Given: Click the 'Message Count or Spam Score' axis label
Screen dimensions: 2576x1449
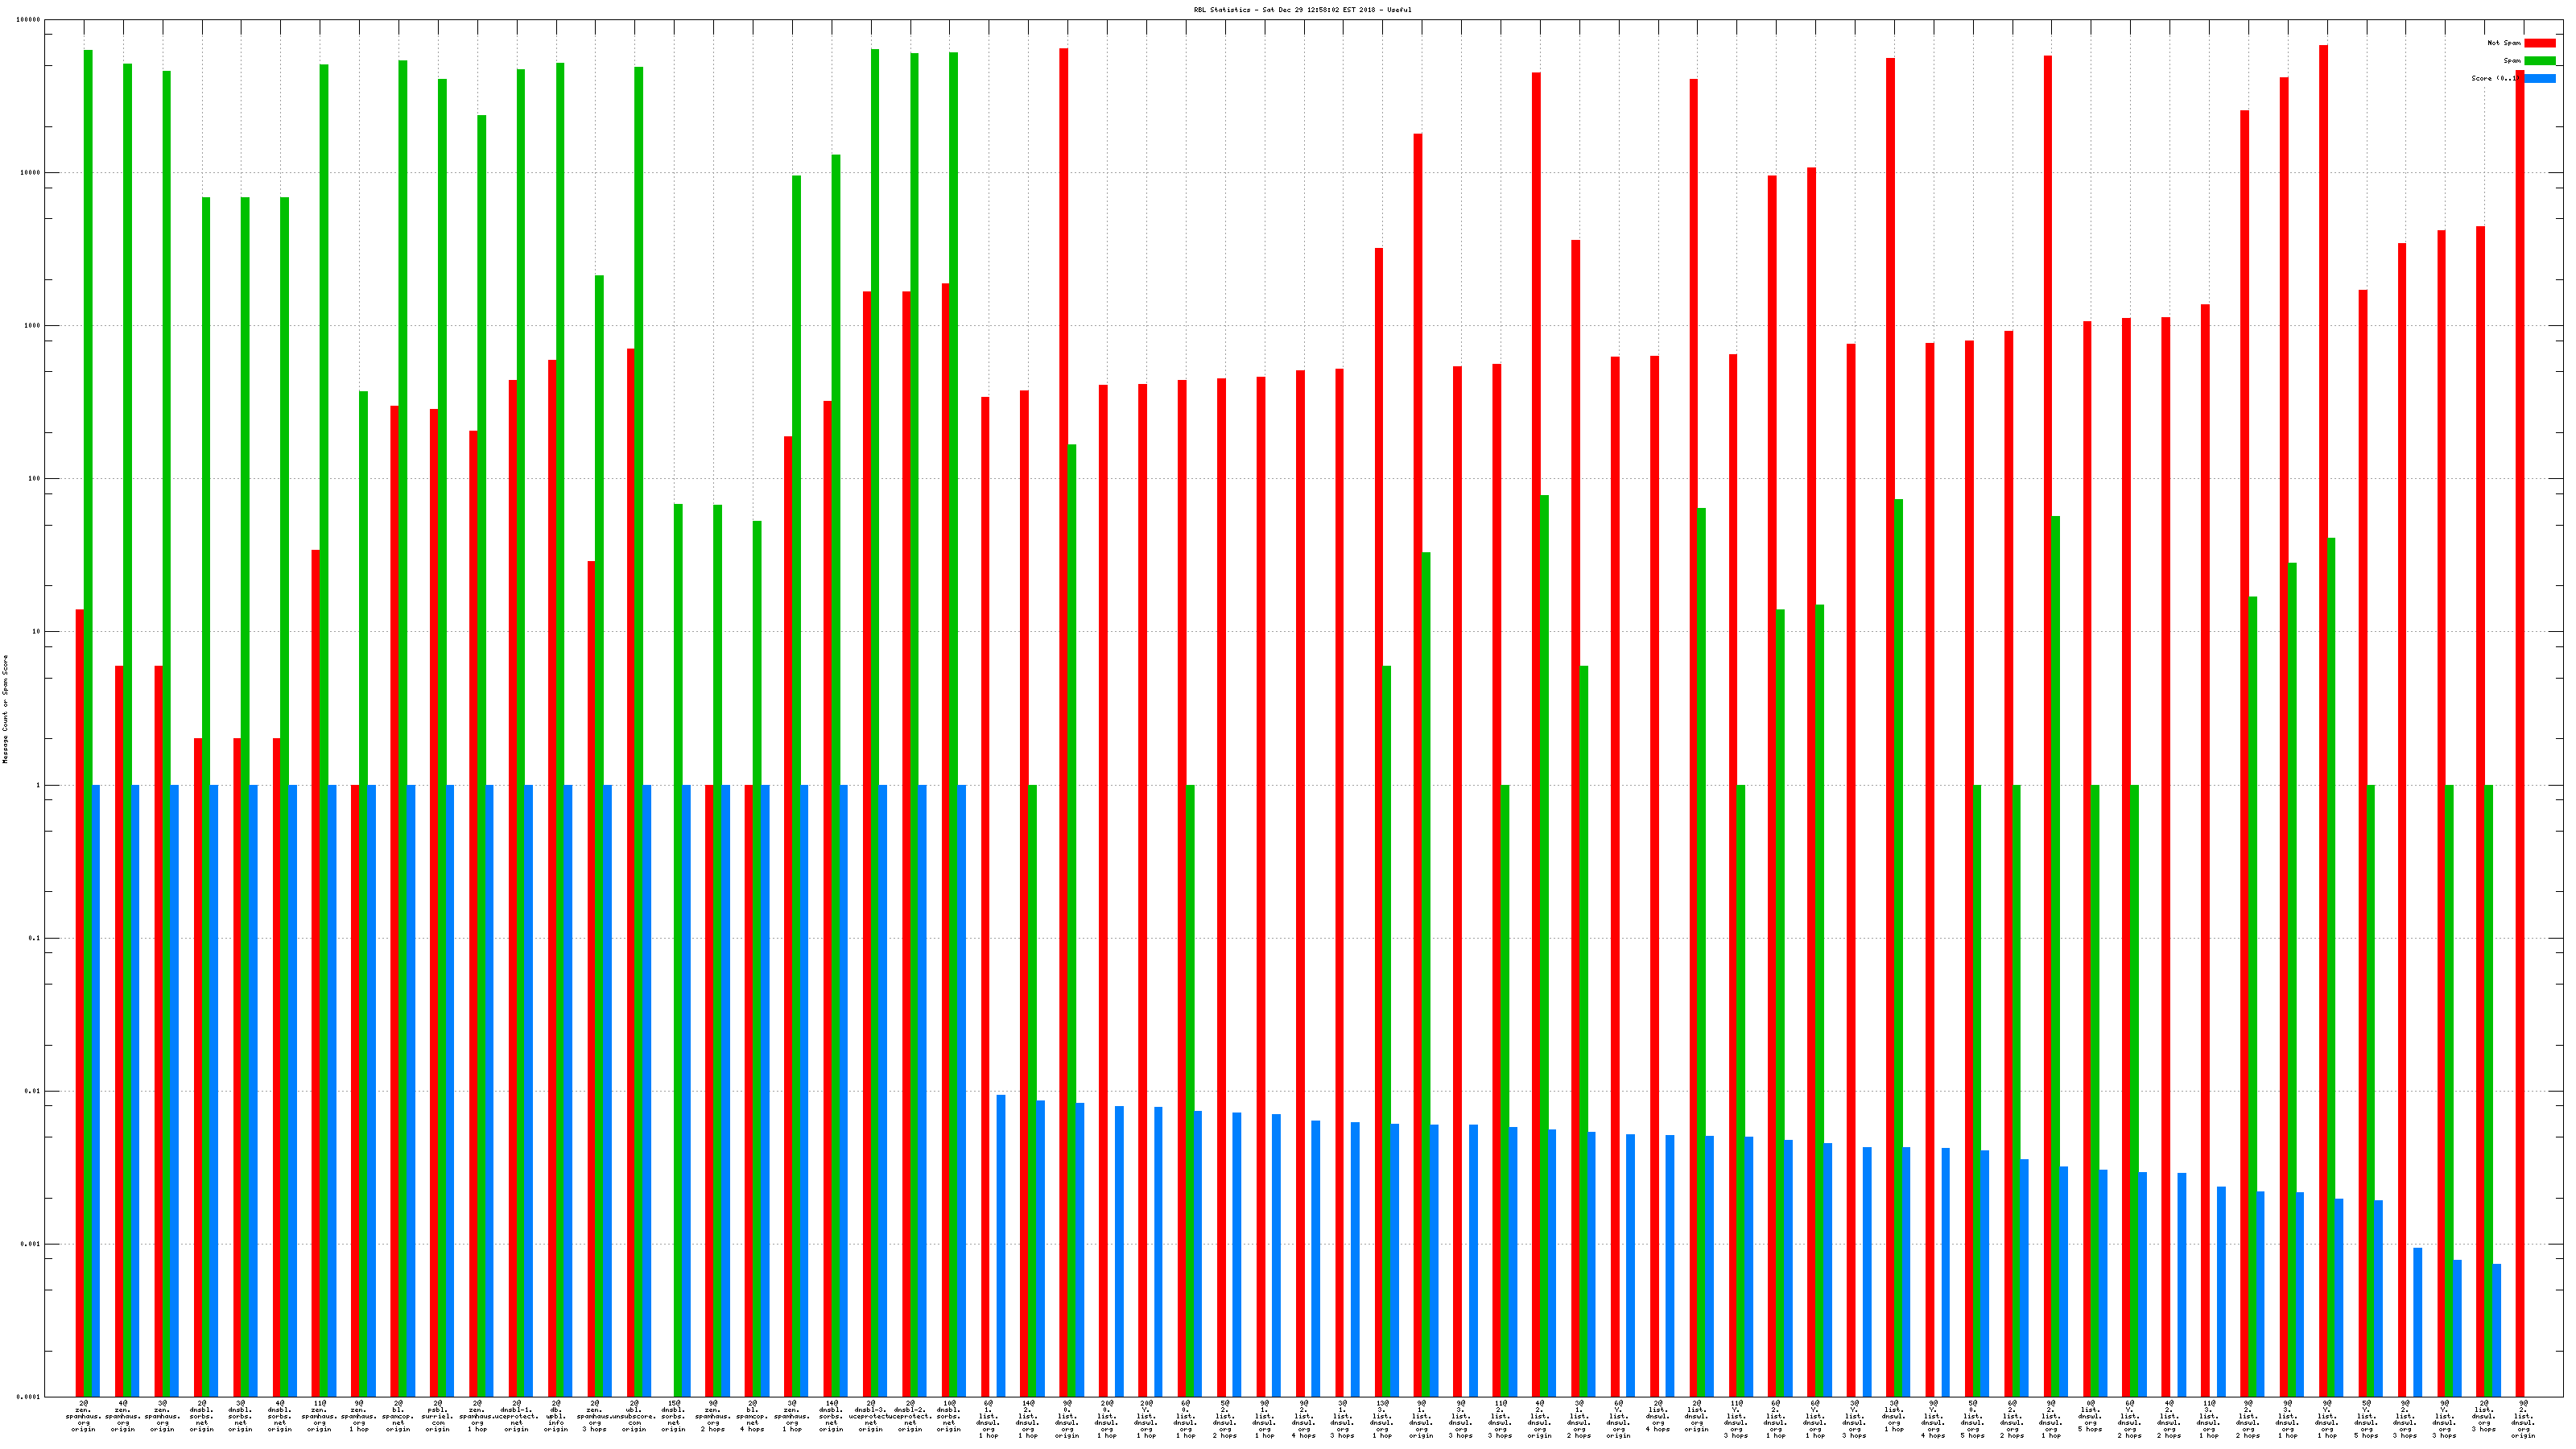Looking at the screenshot, I should click(x=5, y=709).
